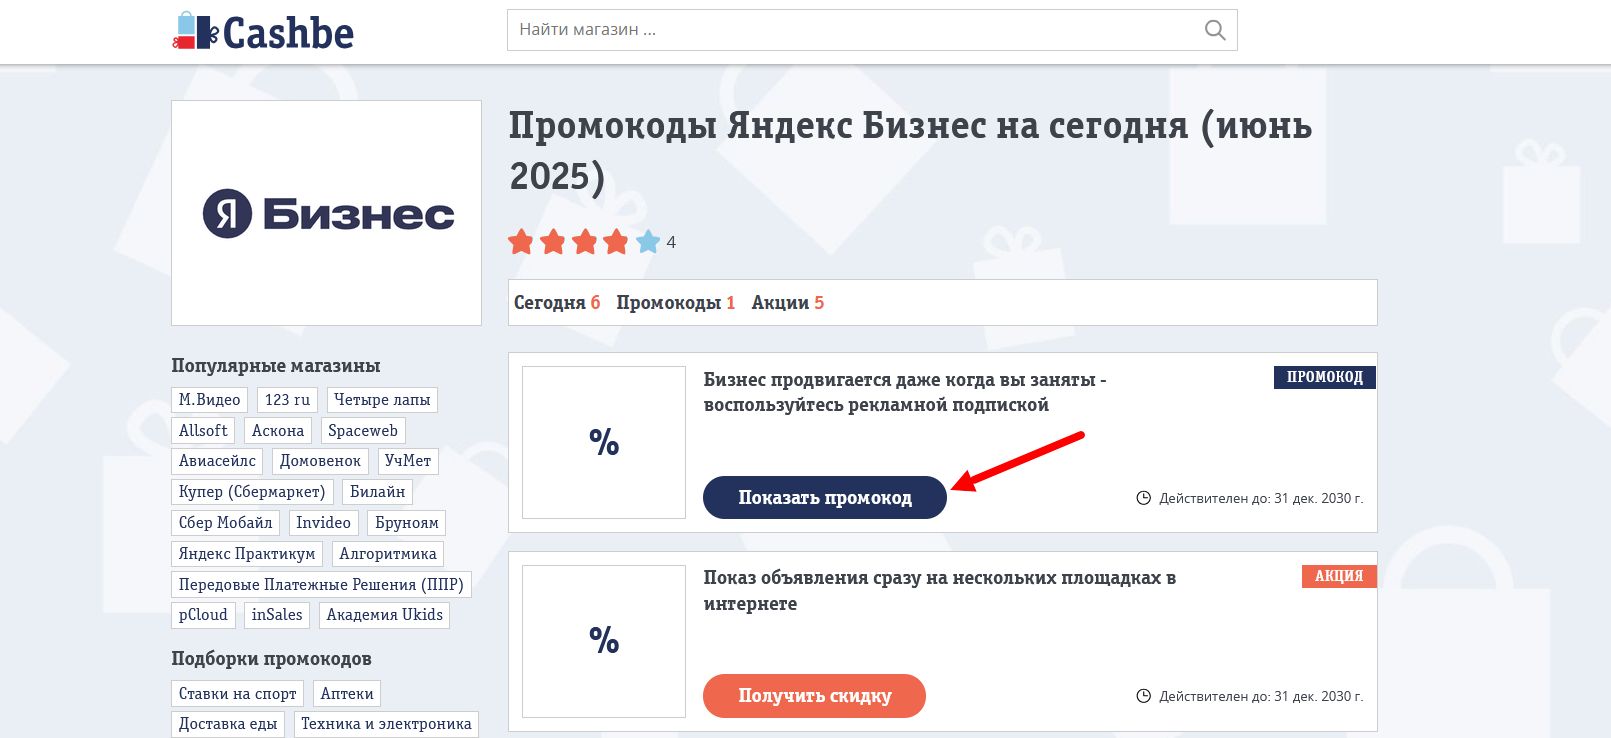1611x738 pixels.
Task: Click the Cashbe logo
Action: tap(263, 32)
